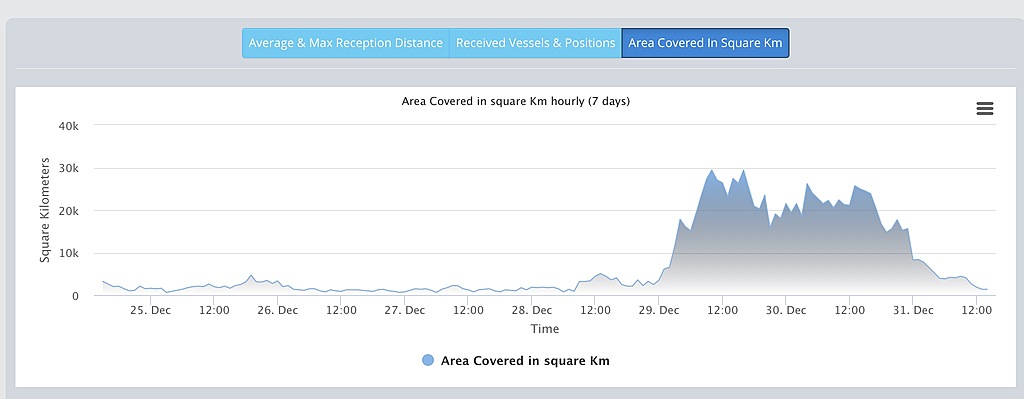Click the 26. Dec axis label

[278, 310]
